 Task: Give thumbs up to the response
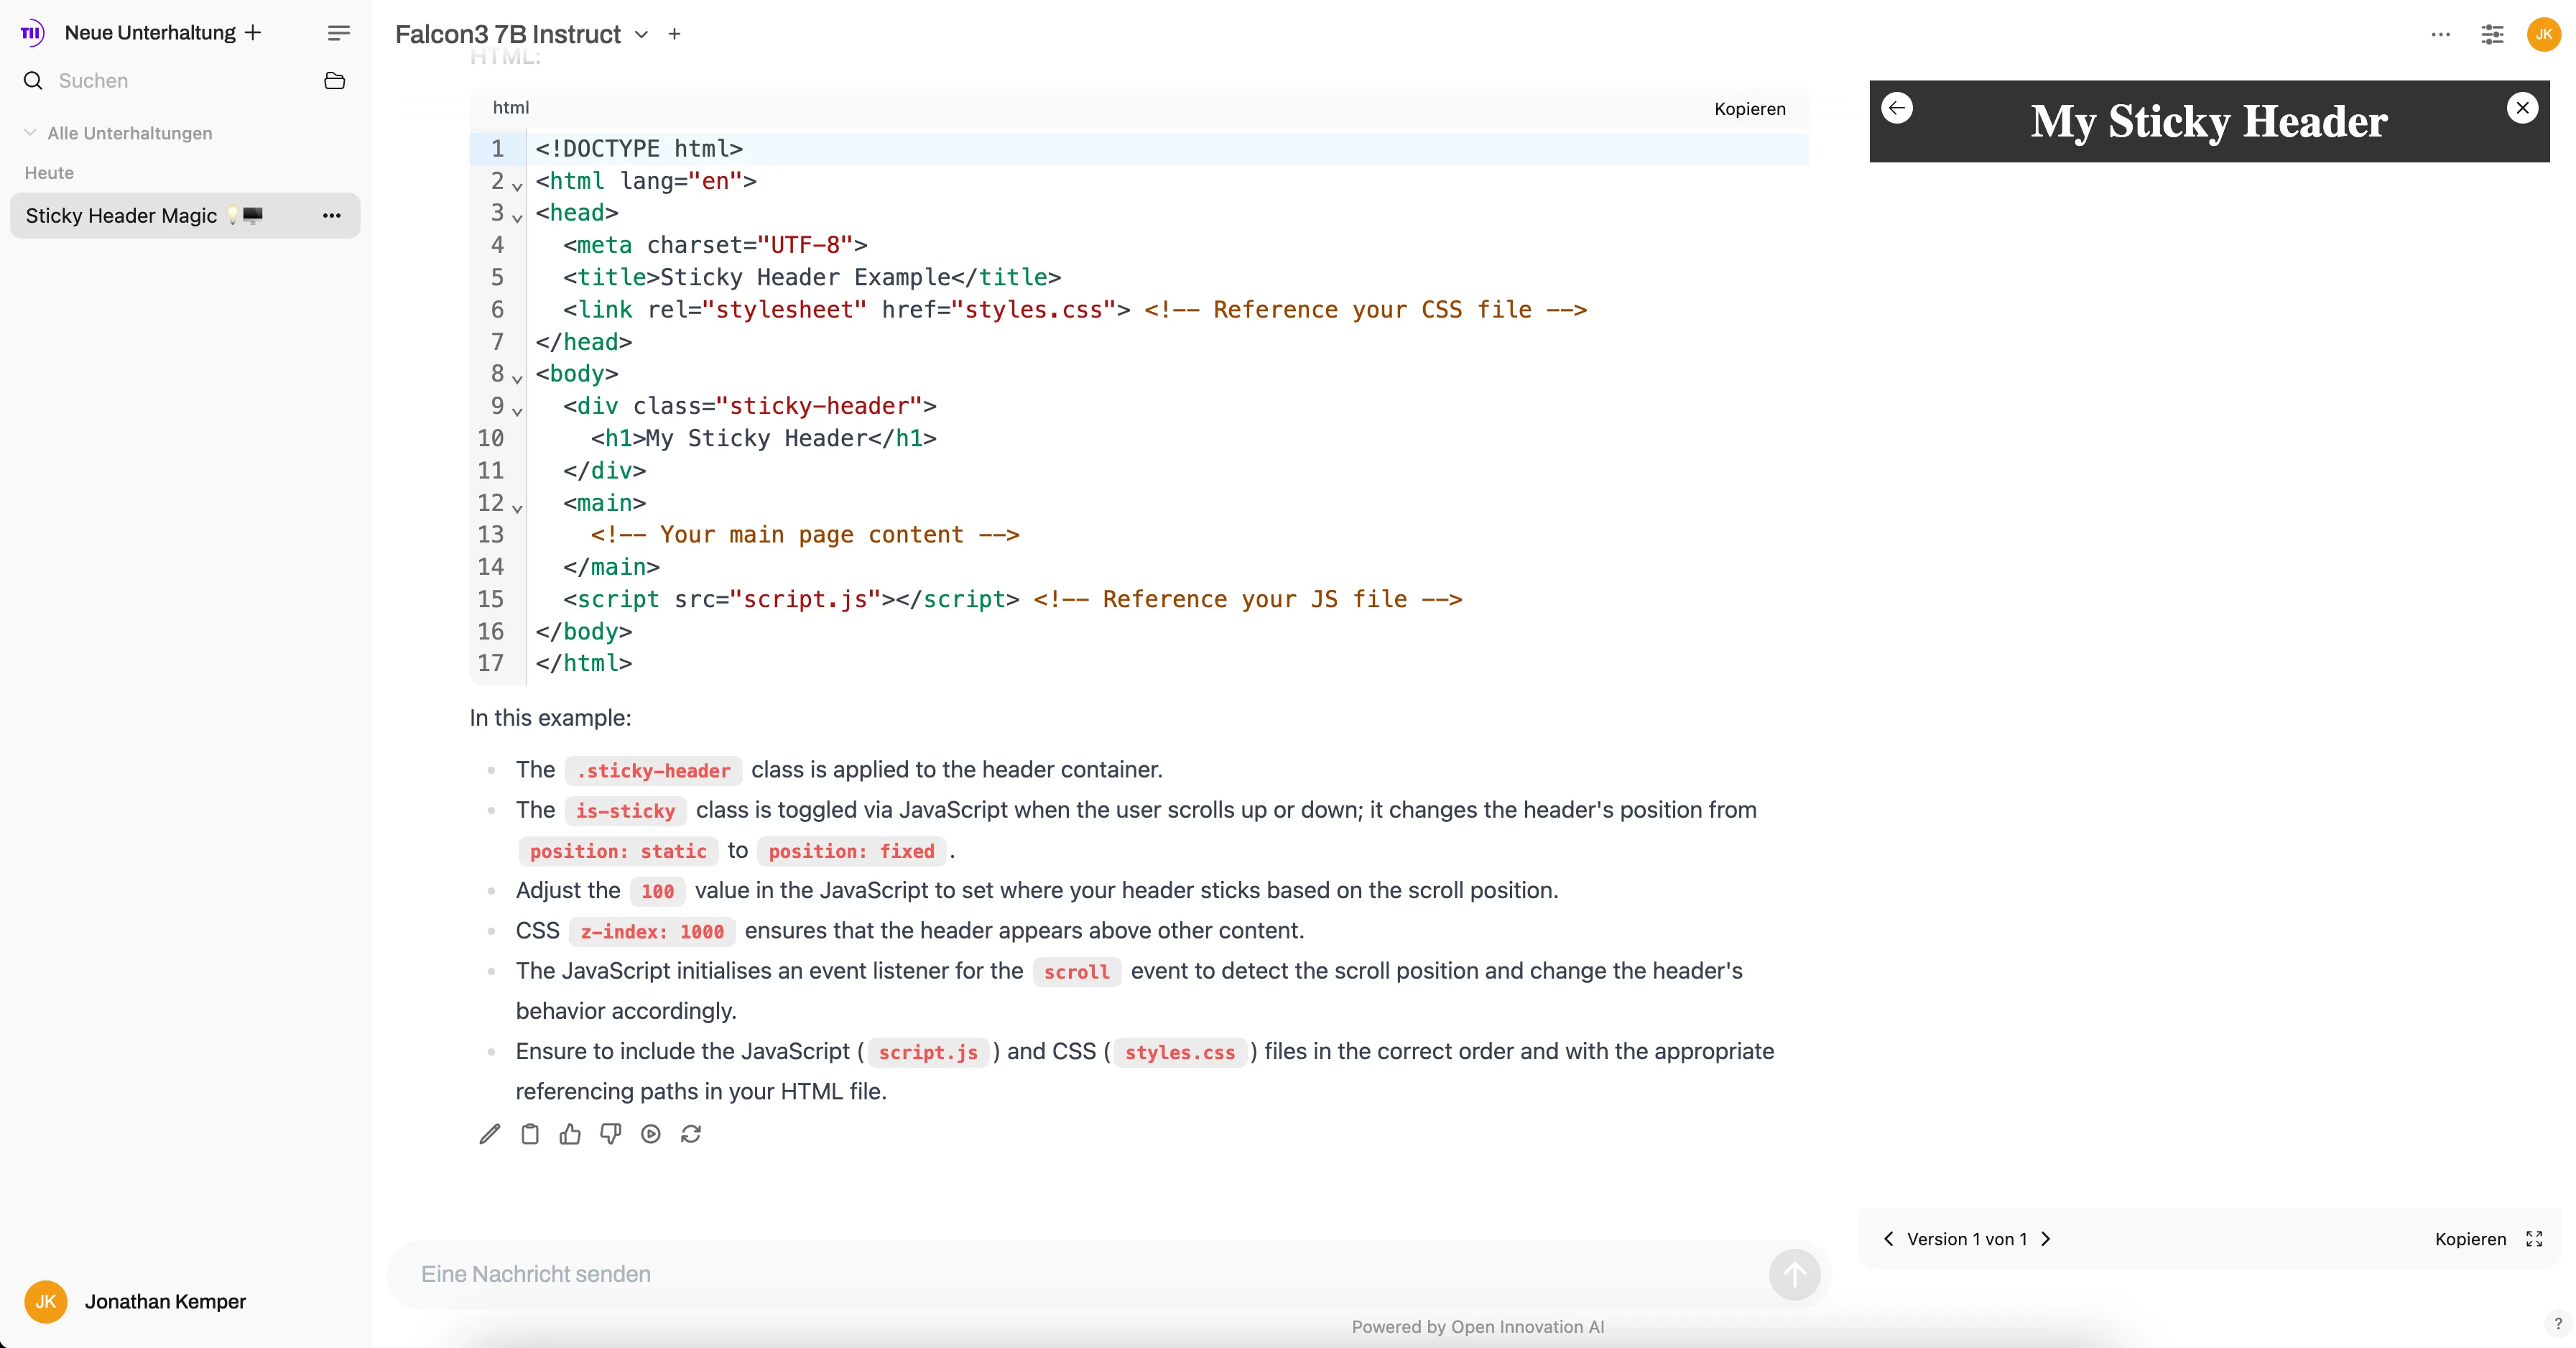pyautogui.click(x=570, y=1134)
